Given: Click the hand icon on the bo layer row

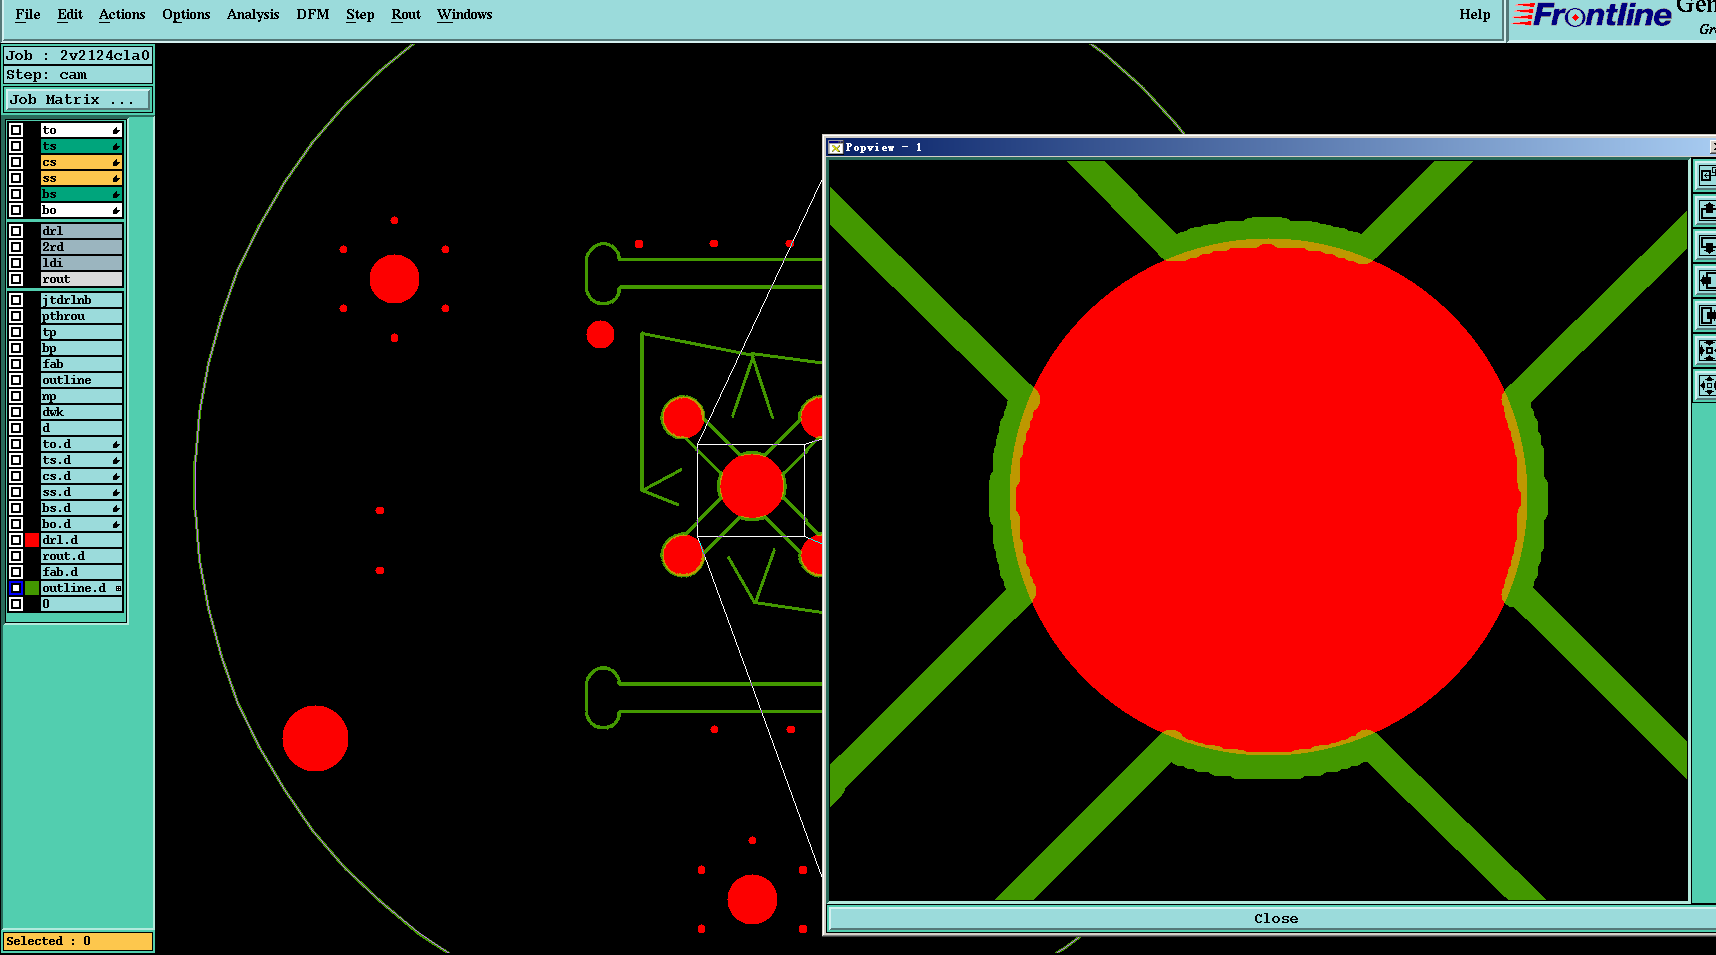Looking at the screenshot, I should pos(116,211).
